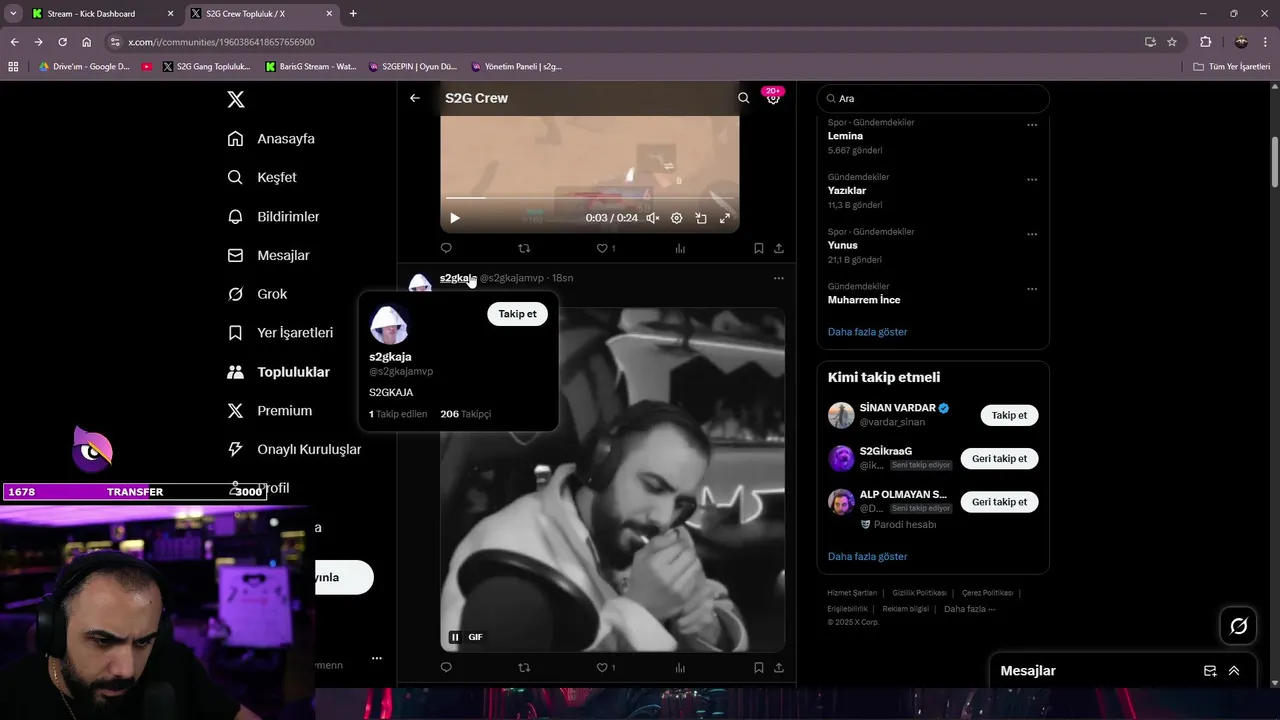Screen dimensions: 1280x720
Task: Switch the video to fullscreen
Action: (x=725, y=218)
